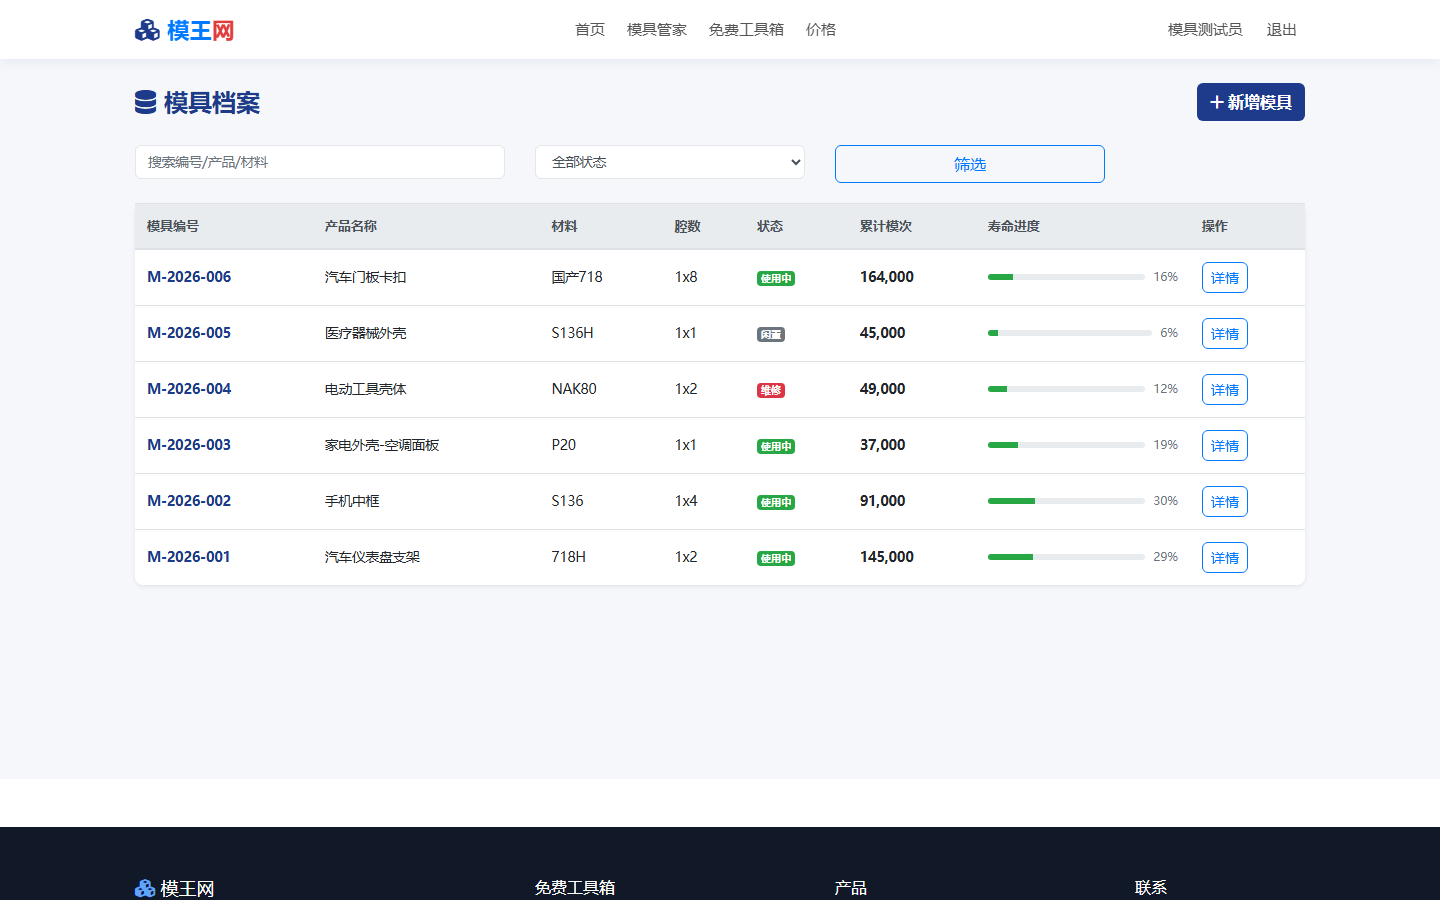
Task: View 详情 for mold M-2026-001
Action: tap(1225, 558)
